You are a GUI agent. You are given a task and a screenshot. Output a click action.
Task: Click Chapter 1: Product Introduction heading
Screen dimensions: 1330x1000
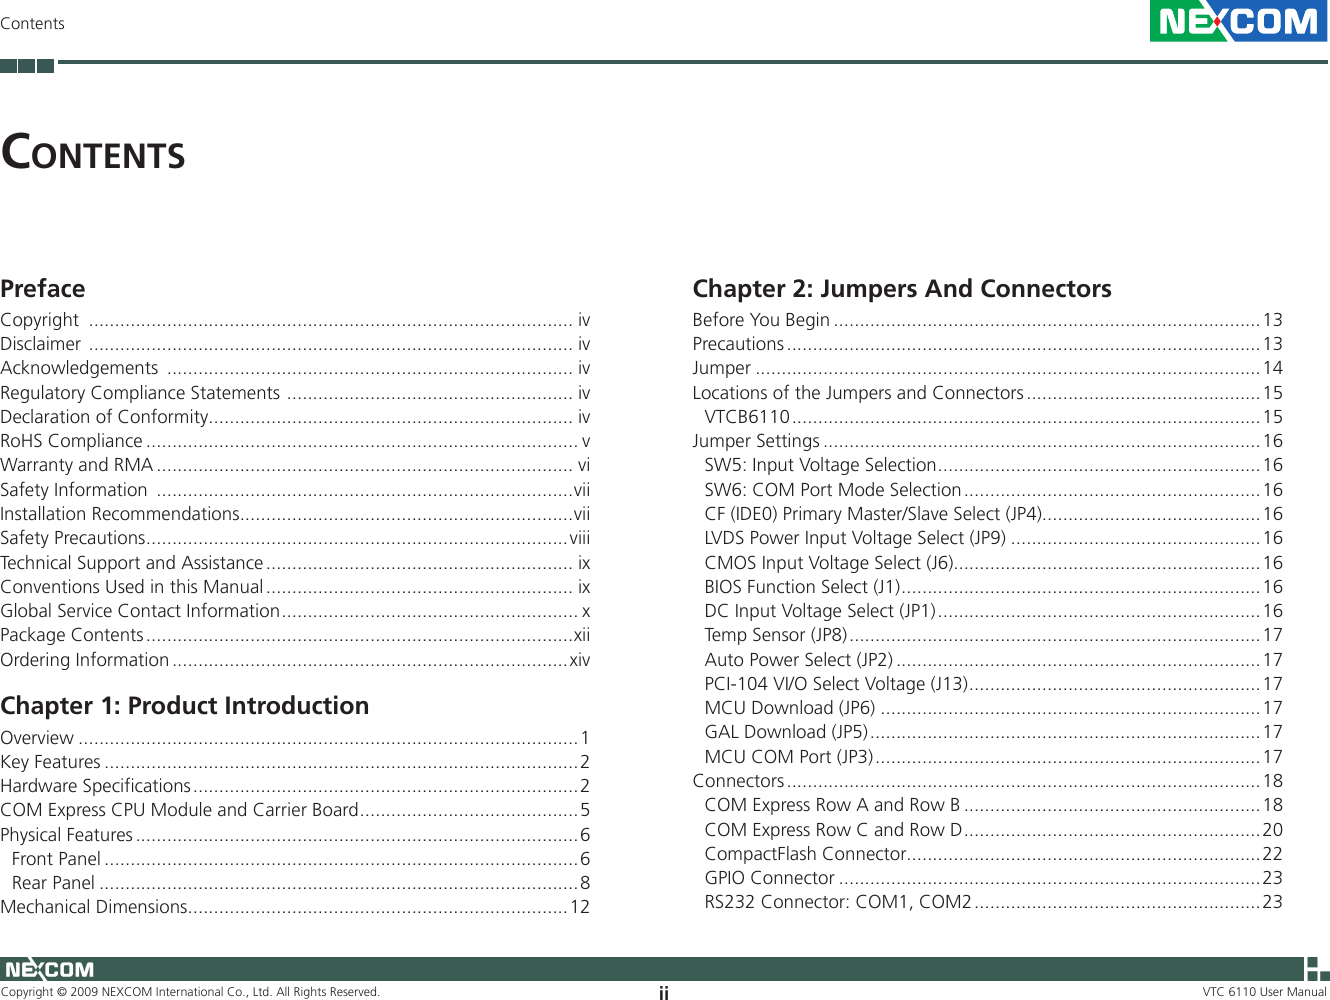coord(185,706)
